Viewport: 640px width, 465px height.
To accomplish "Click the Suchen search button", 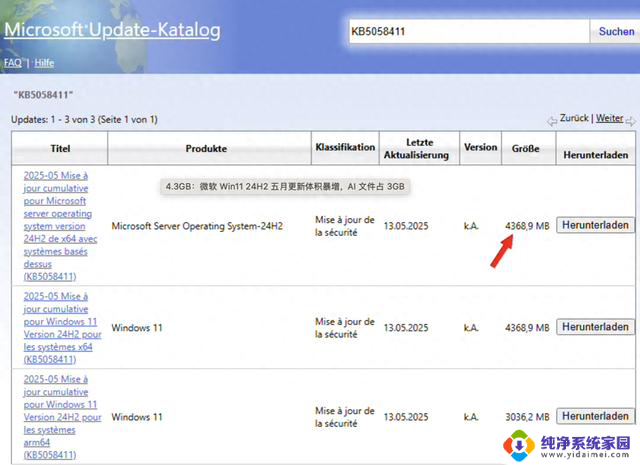I will tap(616, 31).
